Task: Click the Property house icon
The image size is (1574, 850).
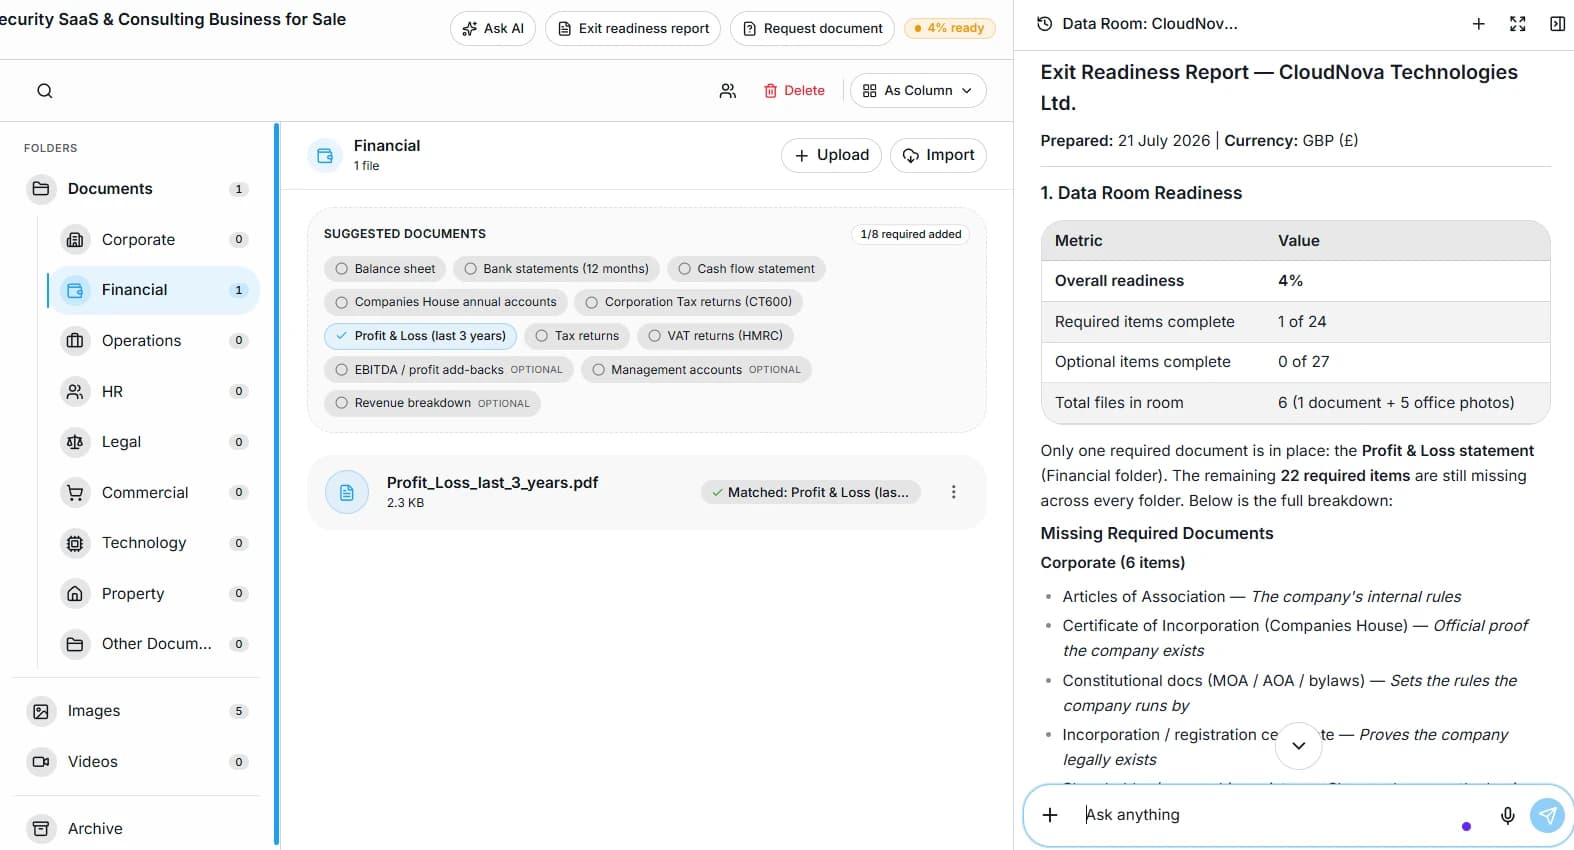Action: pos(75,593)
